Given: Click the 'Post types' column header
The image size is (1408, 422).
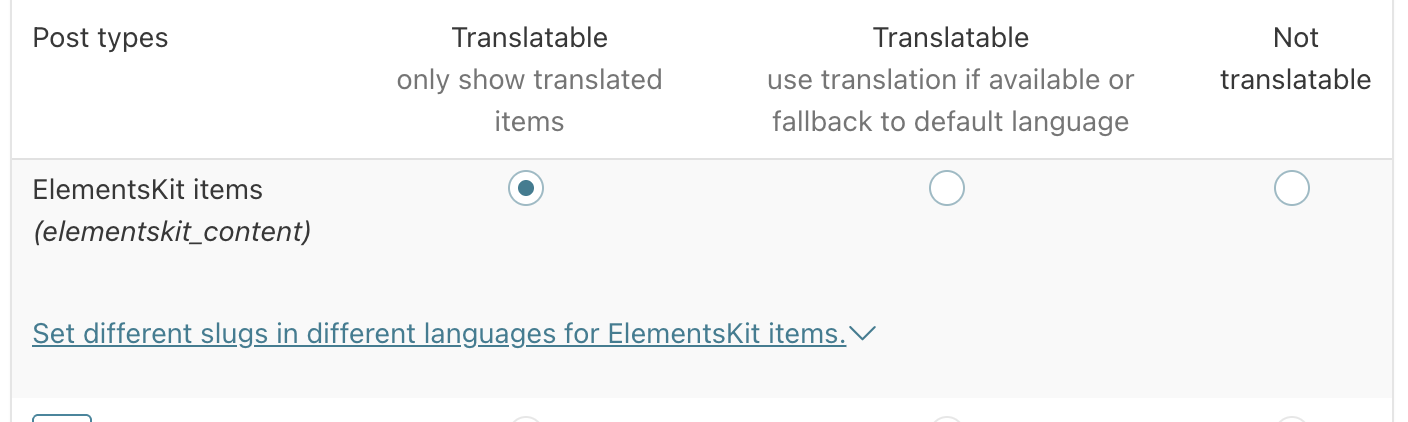Looking at the screenshot, I should pos(100,38).
